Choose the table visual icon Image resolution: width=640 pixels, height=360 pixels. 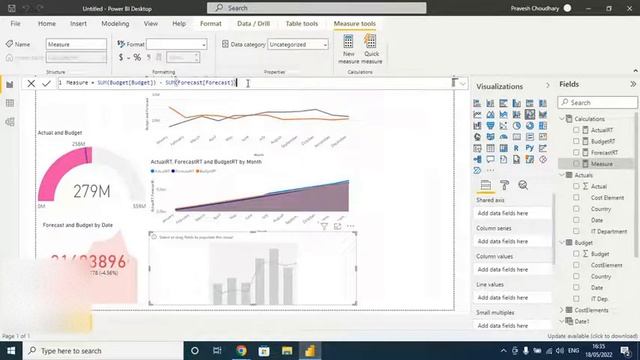pos(490,148)
